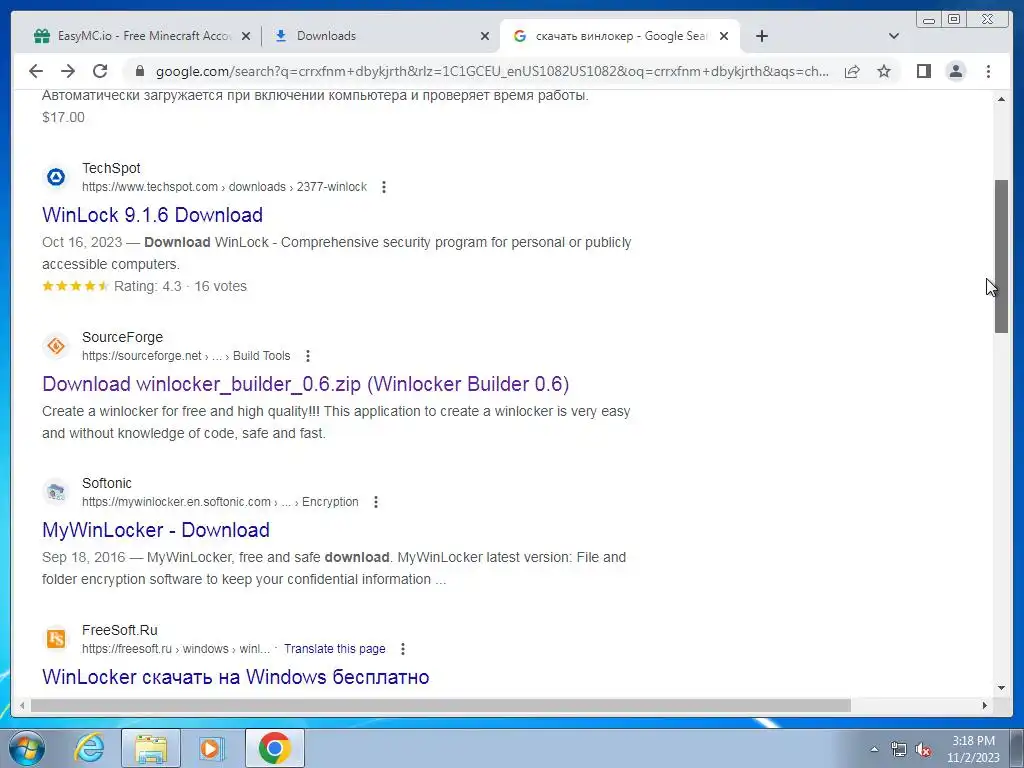Click the Chrome taskbar icon

tap(274, 748)
